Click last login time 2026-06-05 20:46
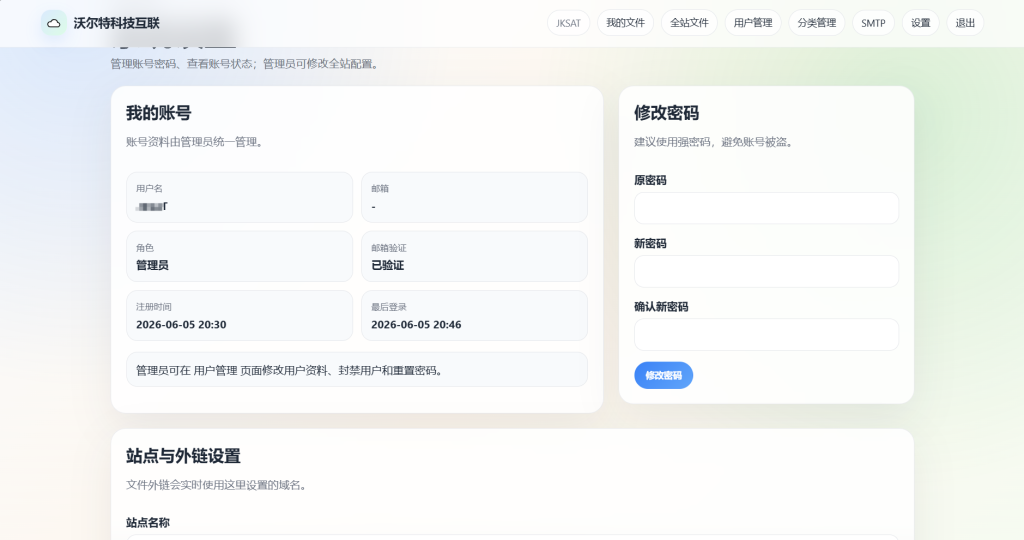The width and height of the screenshot is (1024, 540). (x=416, y=325)
